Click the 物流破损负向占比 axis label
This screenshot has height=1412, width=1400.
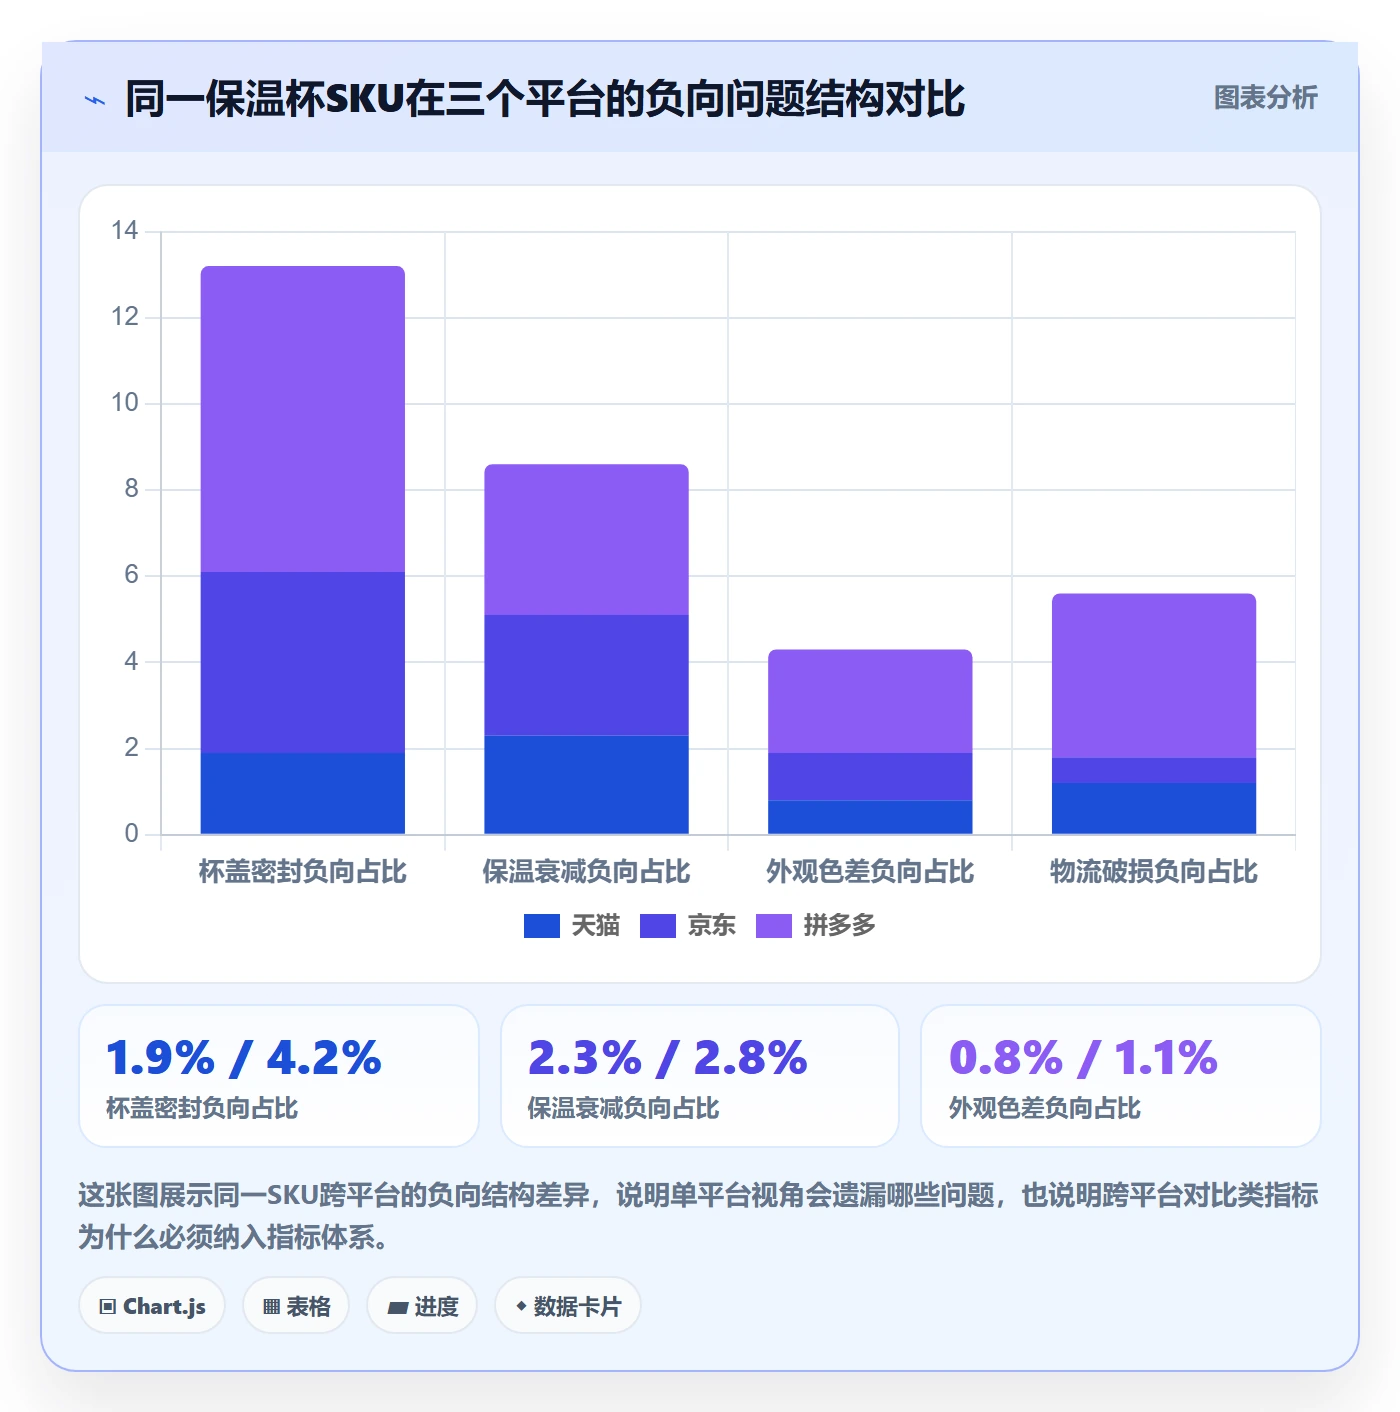point(1154,872)
